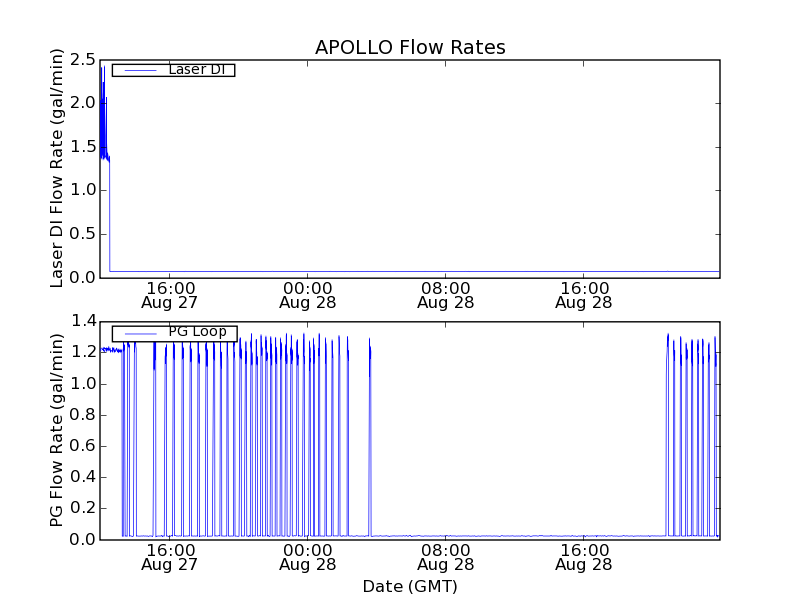The width and height of the screenshot is (800, 600).
Task: Select the 0.0 tick on Laser DI axis
Action: coord(83,278)
